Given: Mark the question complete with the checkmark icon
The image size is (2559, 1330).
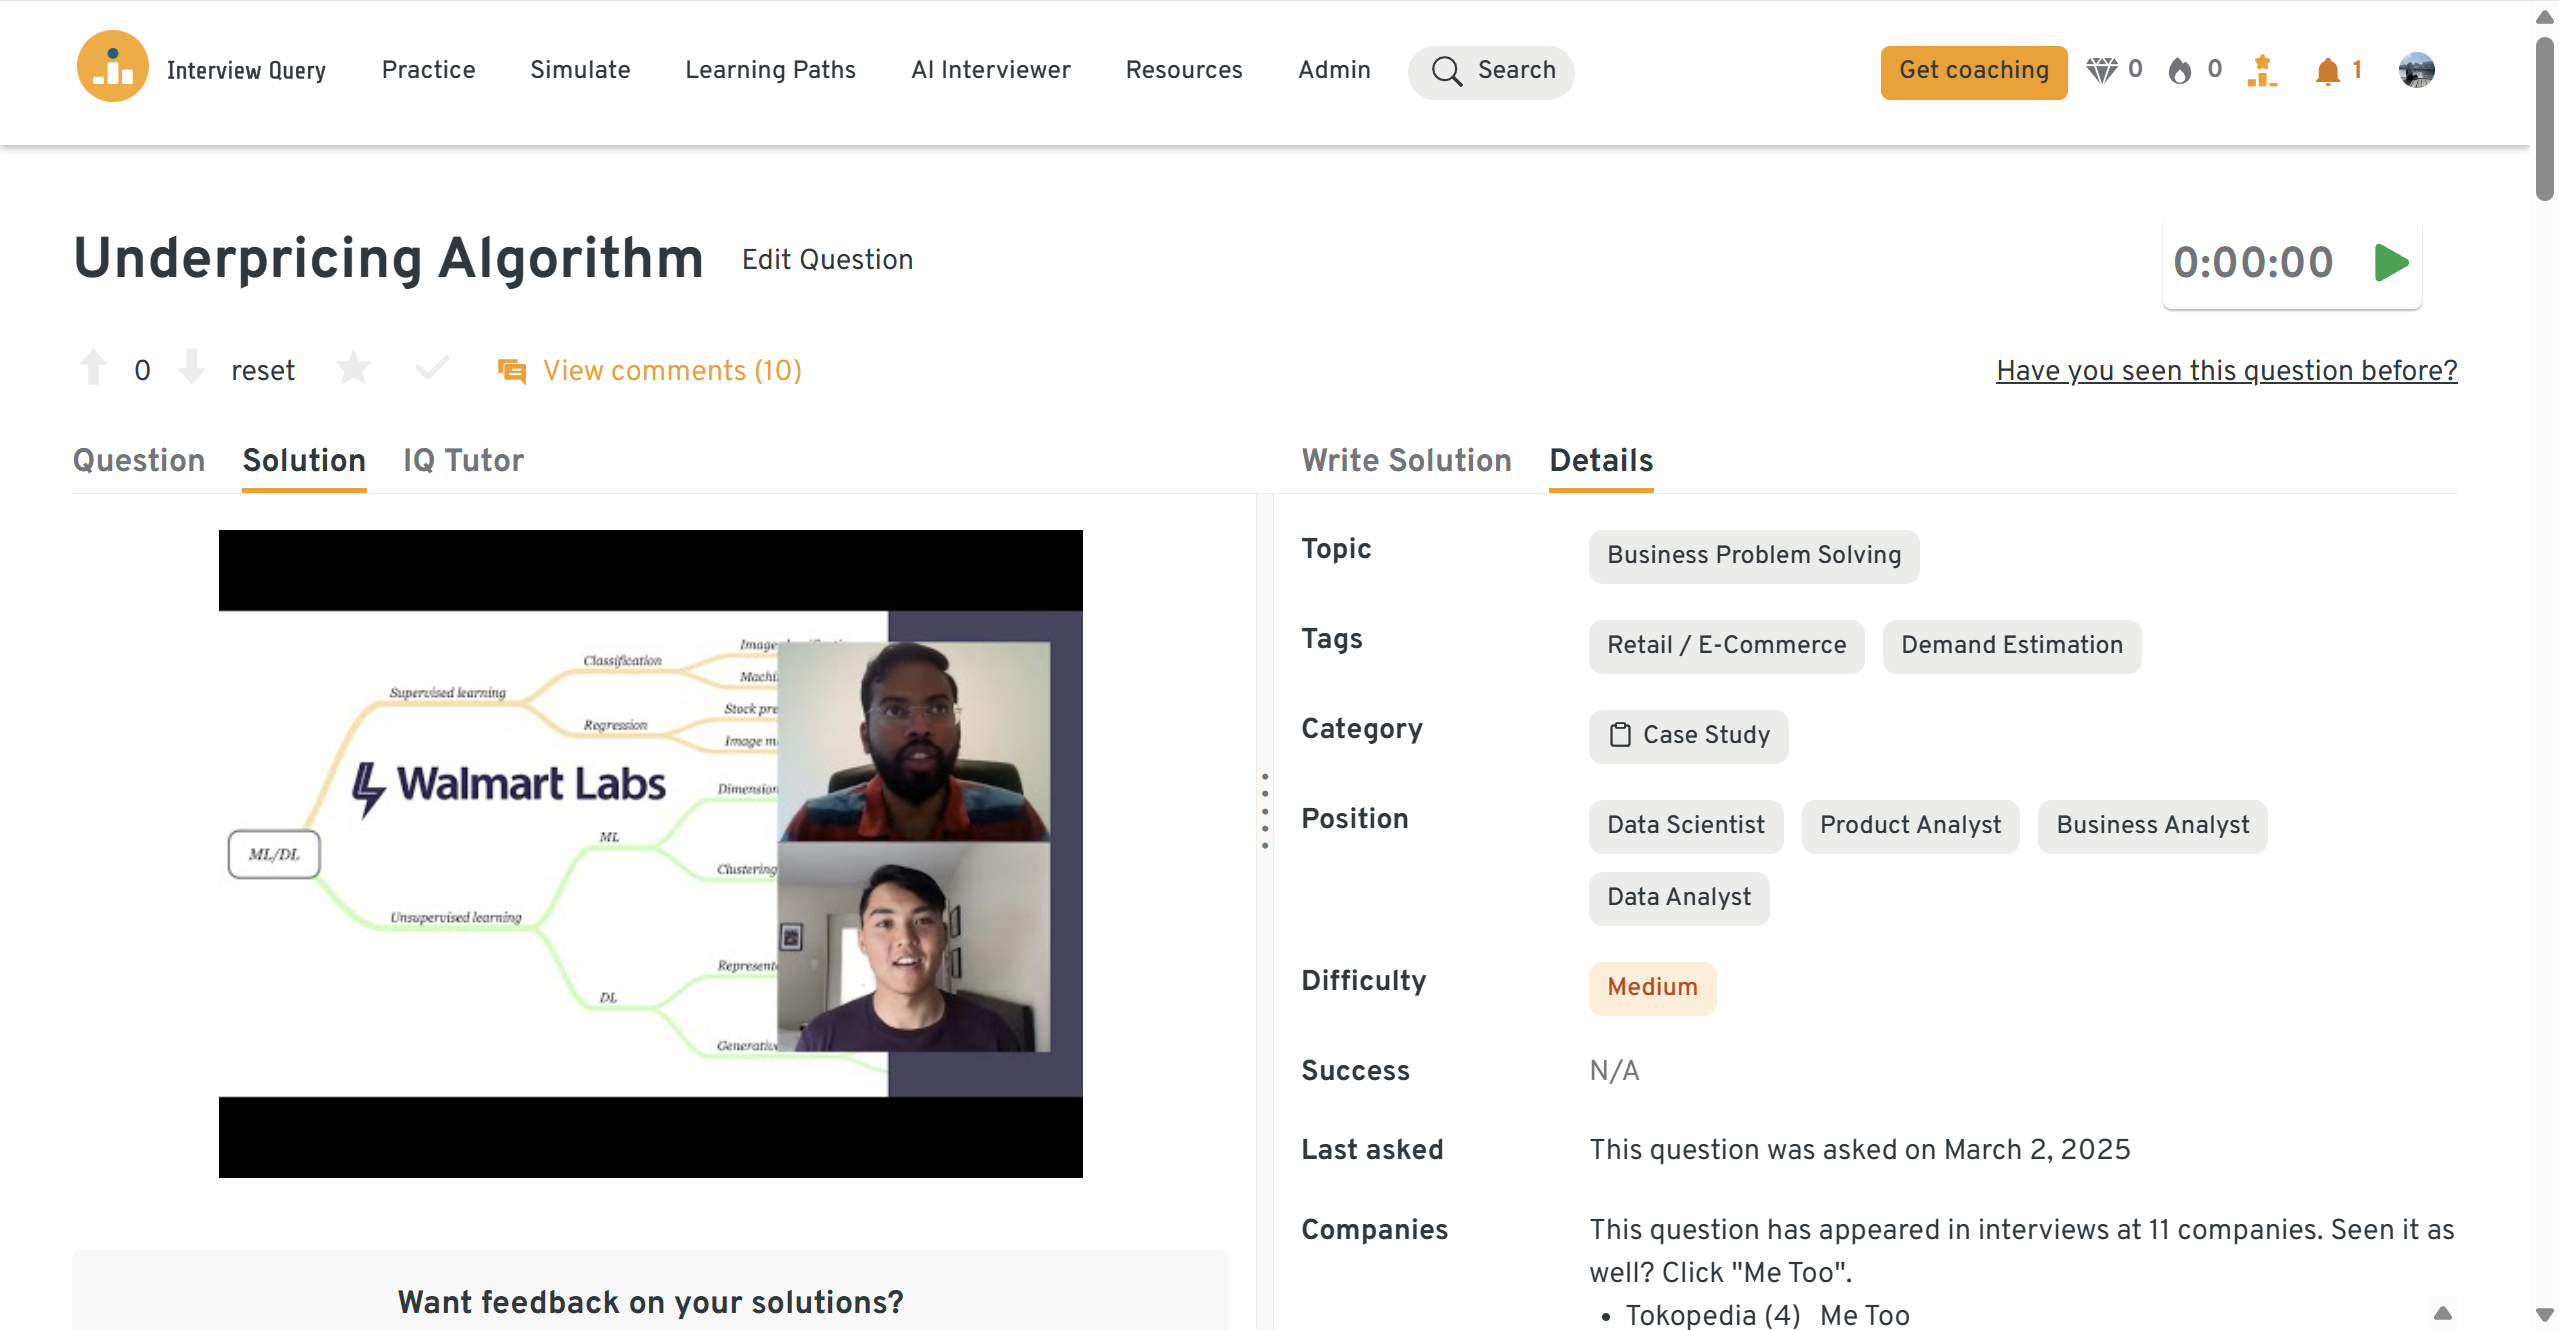Looking at the screenshot, I should click(432, 368).
